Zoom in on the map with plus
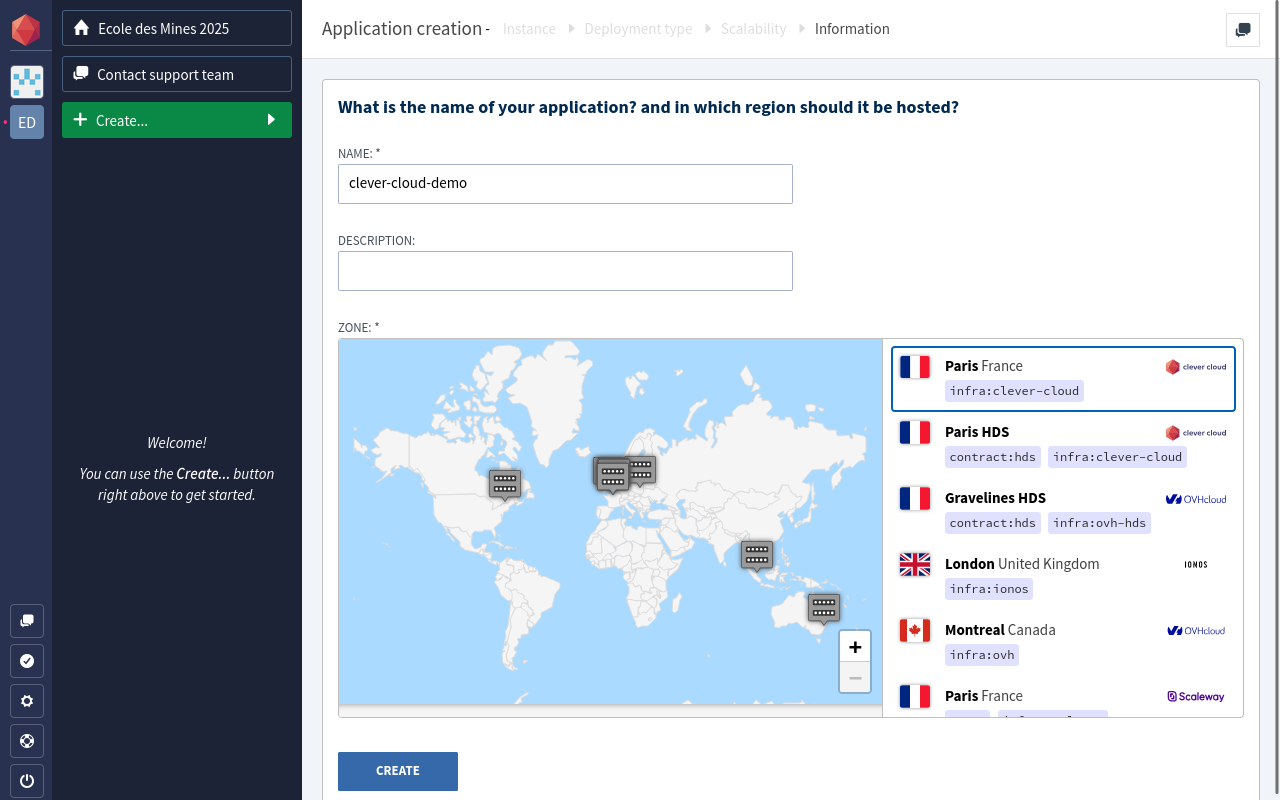1280x800 pixels. point(855,647)
